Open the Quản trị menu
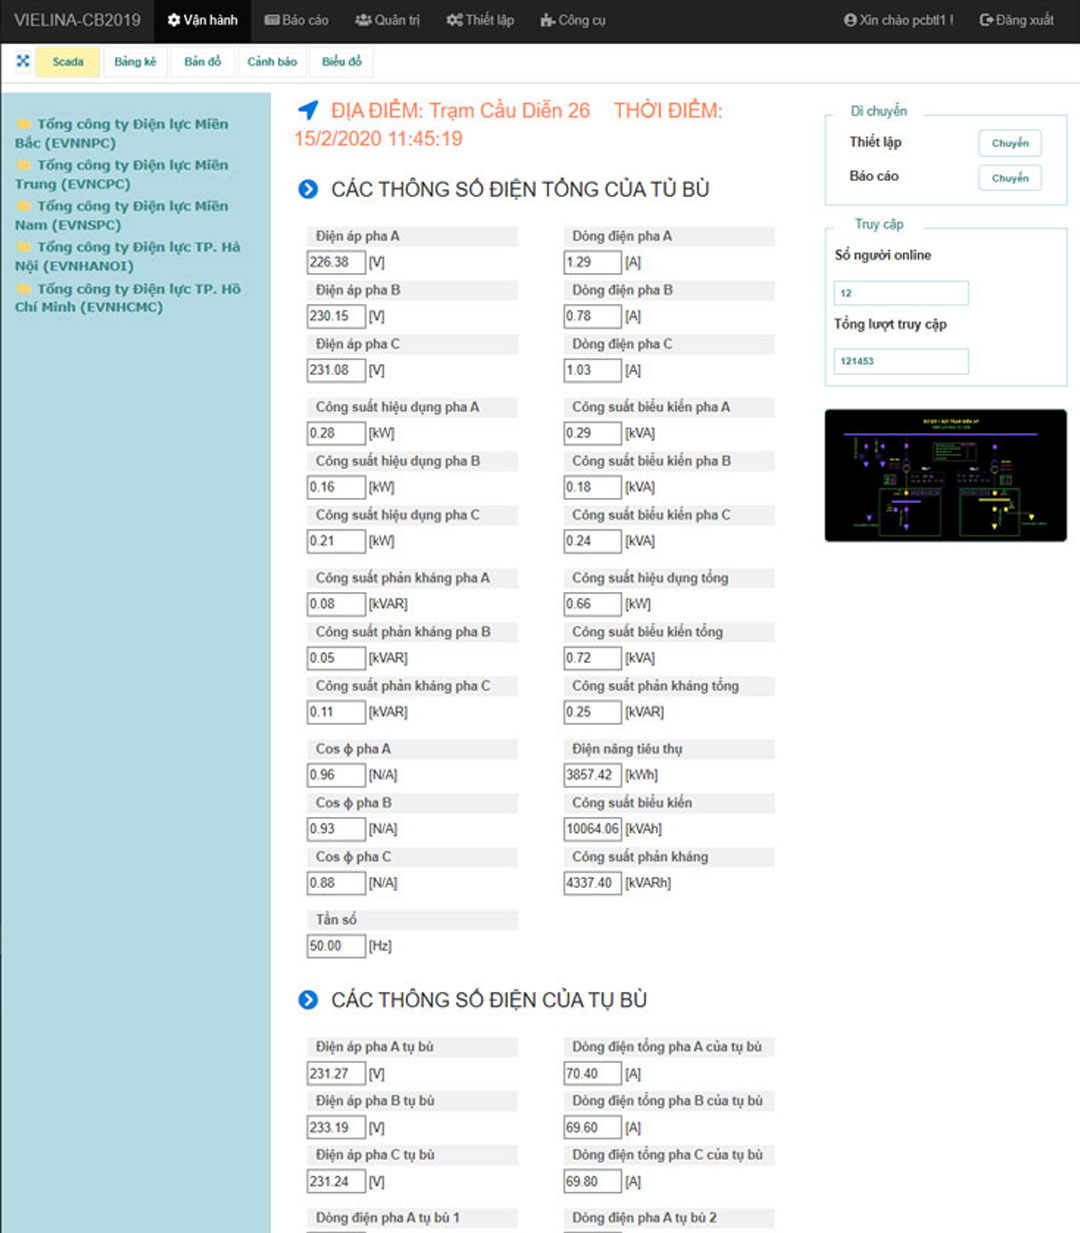Screen dimensions: 1080x1233 (x=387, y=20)
